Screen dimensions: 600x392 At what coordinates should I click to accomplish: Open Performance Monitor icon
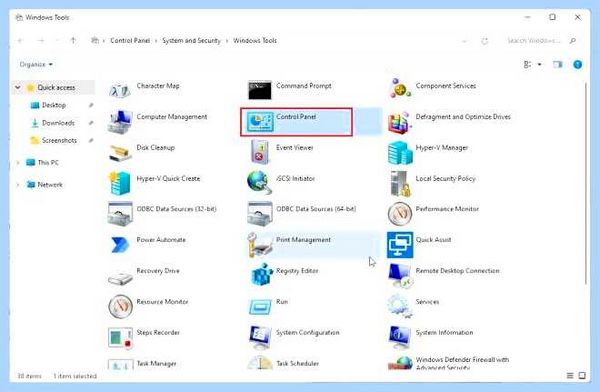pos(399,214)
